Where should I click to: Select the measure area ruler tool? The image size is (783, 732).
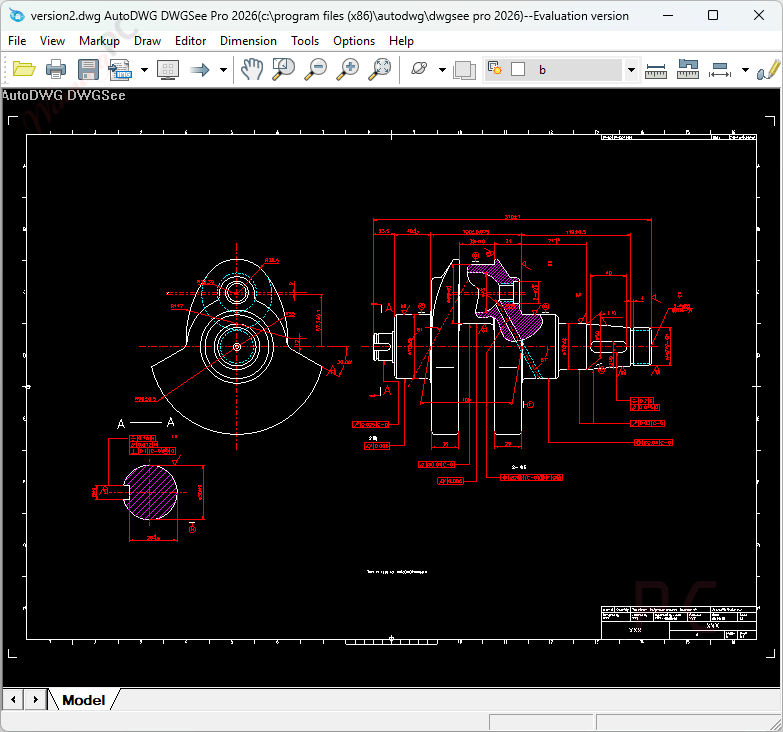[688, 69]
